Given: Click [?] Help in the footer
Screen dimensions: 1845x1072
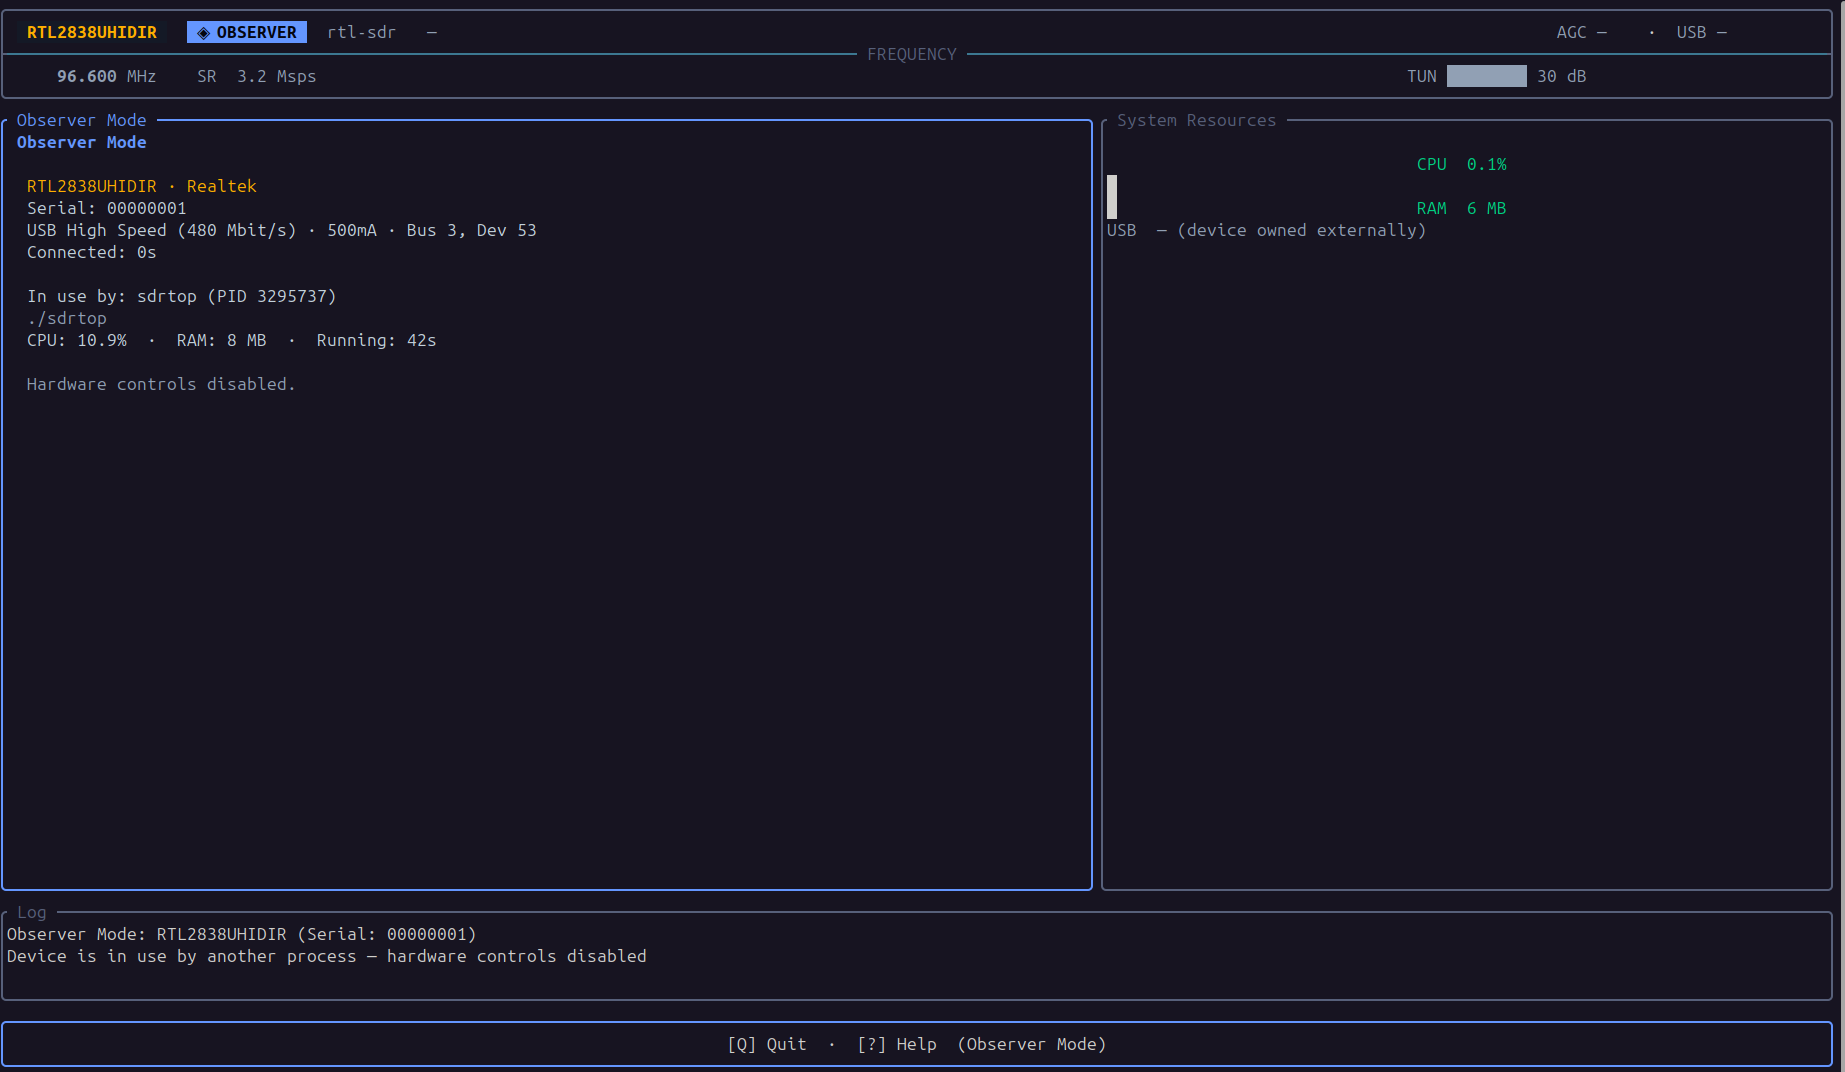Looking at the screenshot, I should click(x=896, y=1044).
